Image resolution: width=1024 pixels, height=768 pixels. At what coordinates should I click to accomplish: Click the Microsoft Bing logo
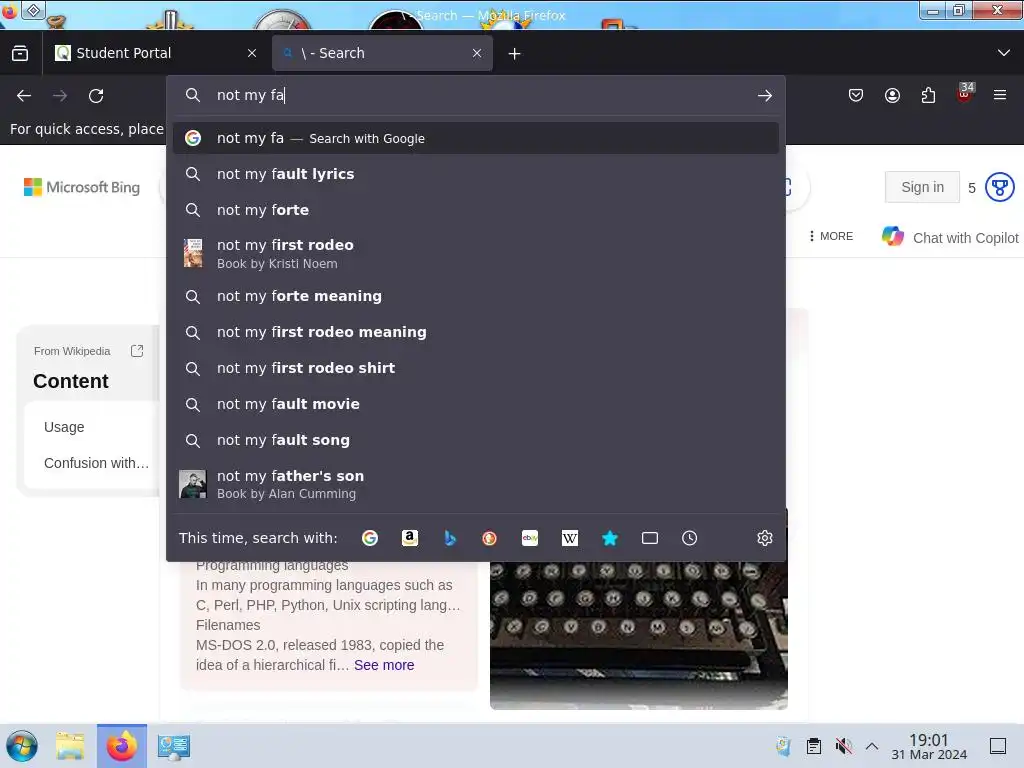[82, 187]
